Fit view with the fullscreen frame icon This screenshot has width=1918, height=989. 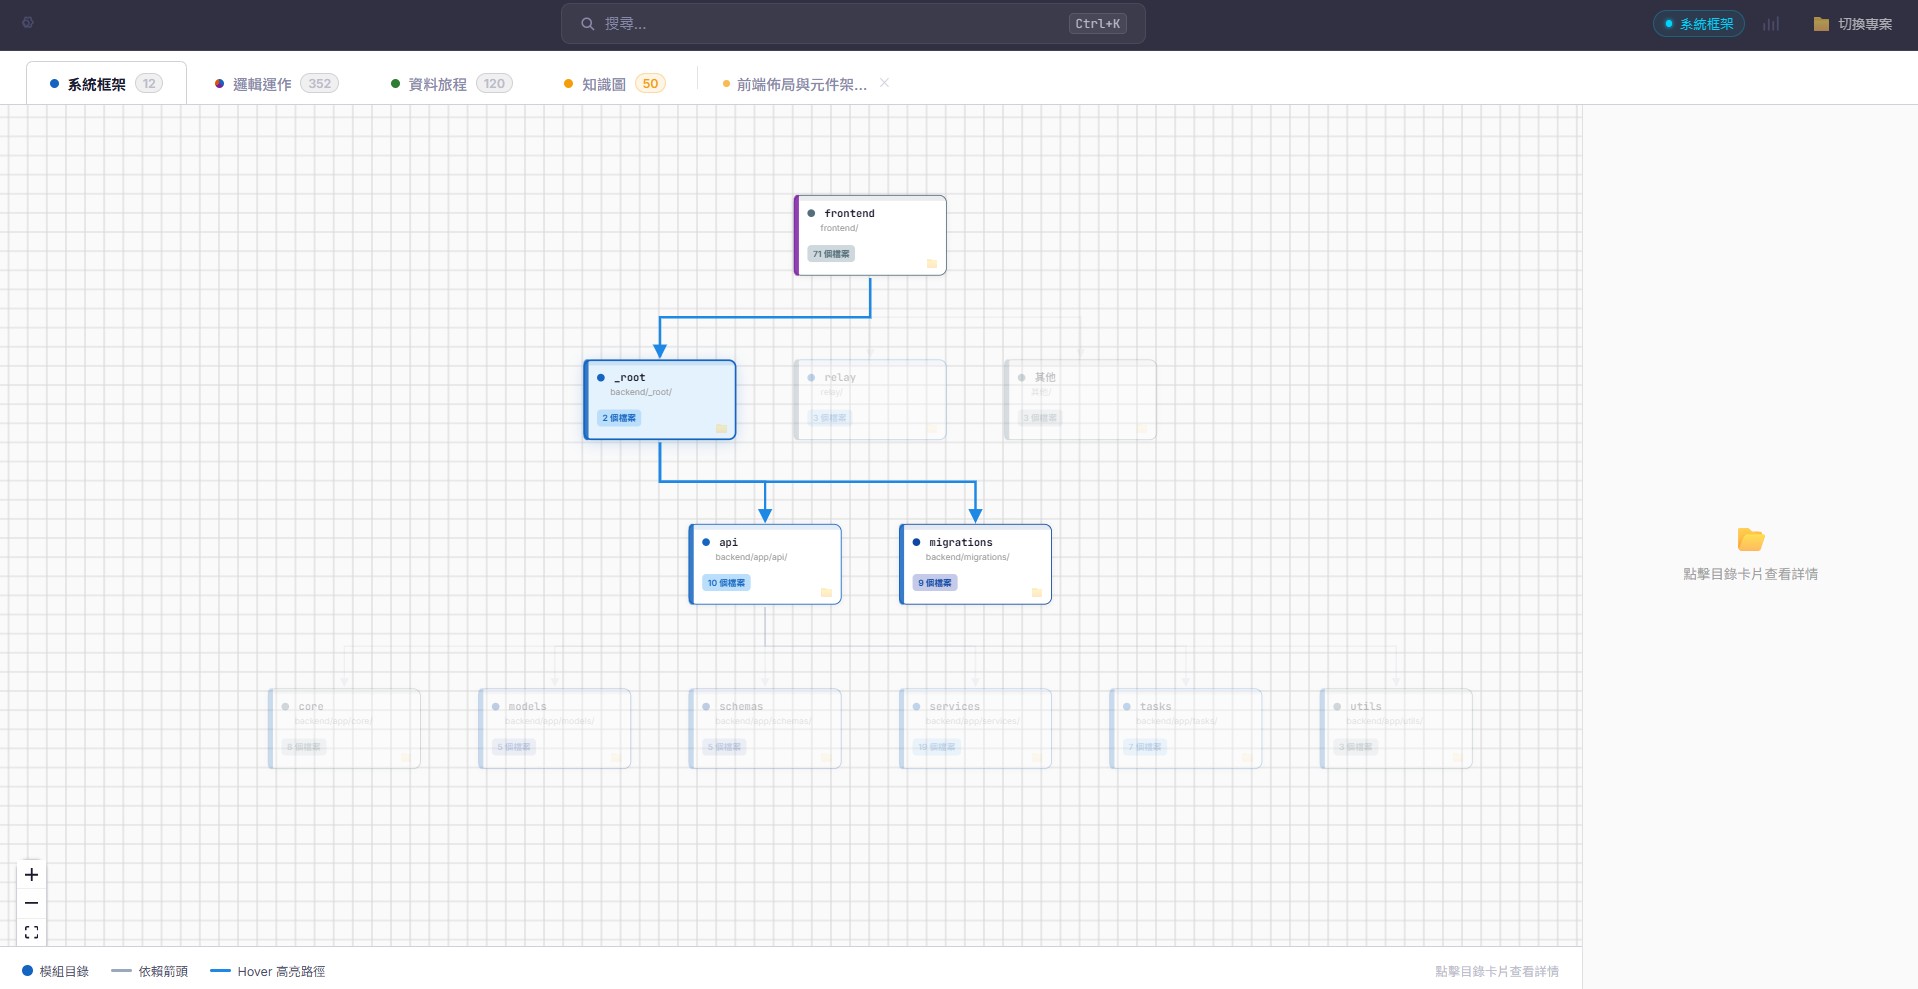31,931
